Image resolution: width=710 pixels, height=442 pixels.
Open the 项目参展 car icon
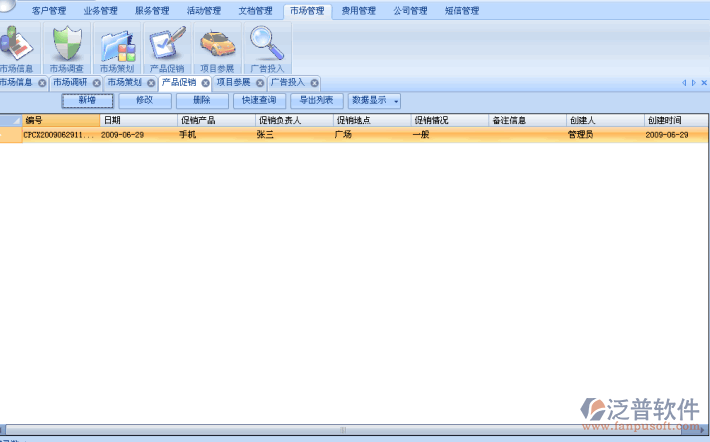[x=217, y=48]
